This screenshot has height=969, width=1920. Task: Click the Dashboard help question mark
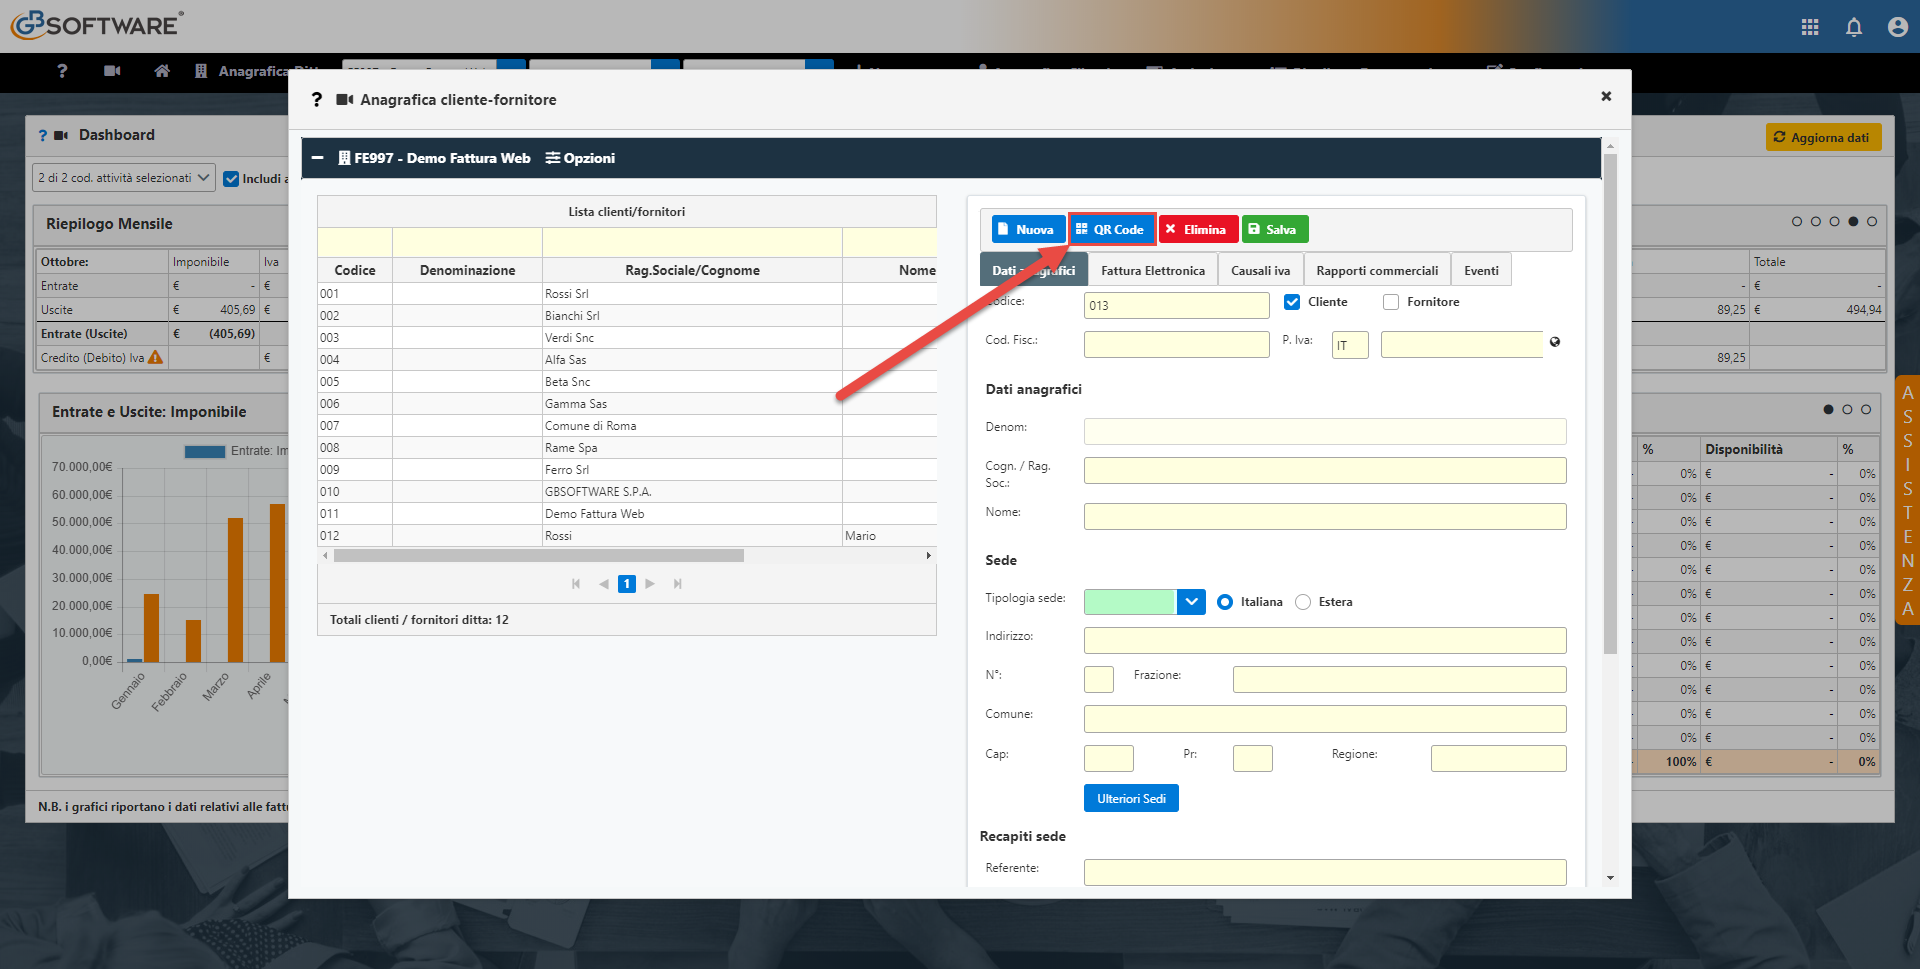(x=43, y=135)
